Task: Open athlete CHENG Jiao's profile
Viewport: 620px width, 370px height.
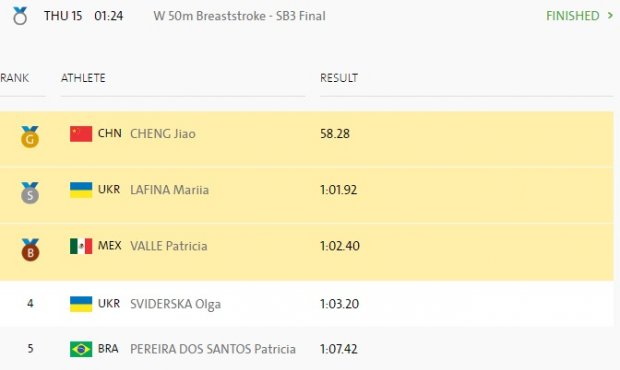Action: pos(163,134)
